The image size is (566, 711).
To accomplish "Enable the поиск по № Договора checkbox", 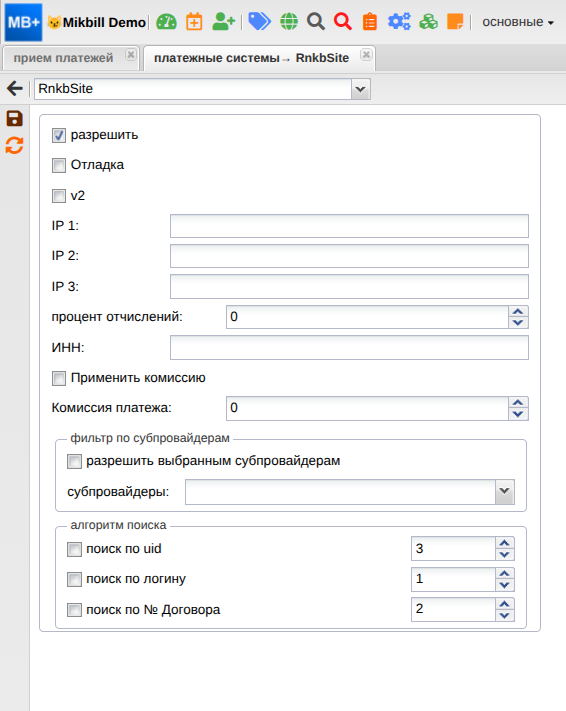I will click(x=74, y=610).
